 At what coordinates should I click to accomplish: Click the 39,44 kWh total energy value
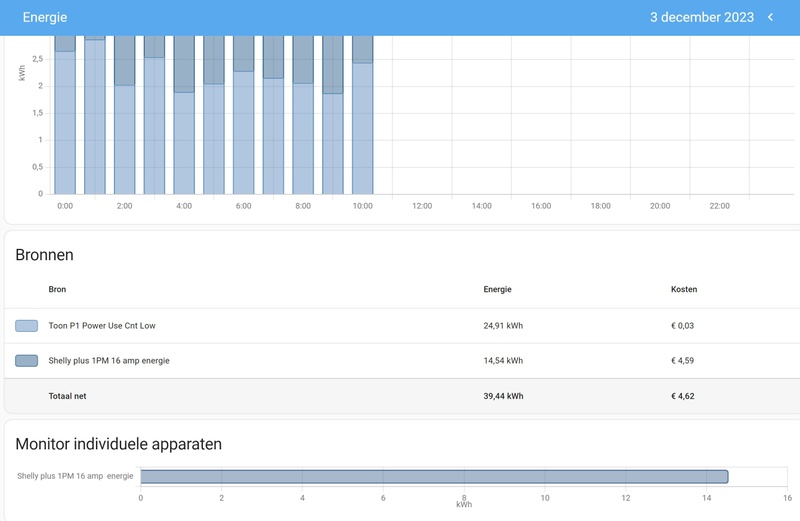503,396
